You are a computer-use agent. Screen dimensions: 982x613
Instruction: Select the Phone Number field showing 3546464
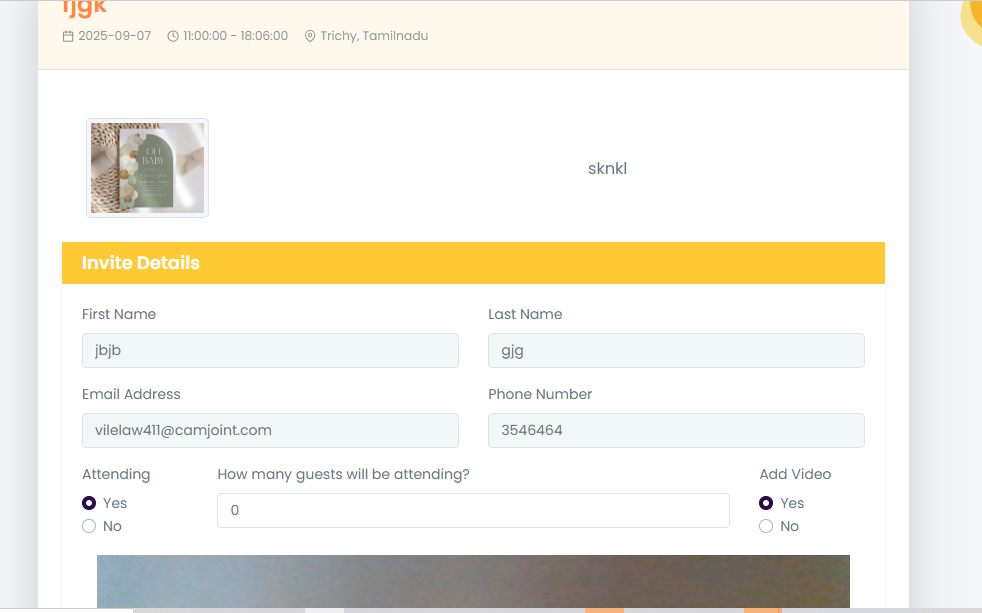tap(676, 430)
